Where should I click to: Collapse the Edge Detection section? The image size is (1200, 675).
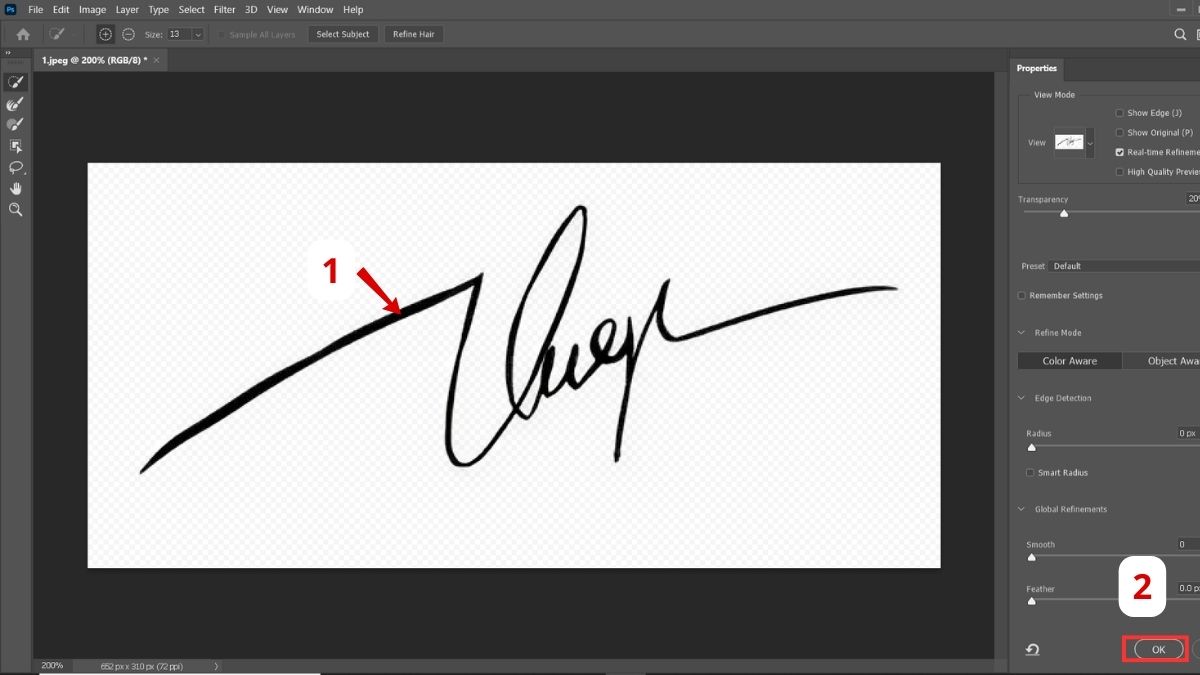point(1021,397)
